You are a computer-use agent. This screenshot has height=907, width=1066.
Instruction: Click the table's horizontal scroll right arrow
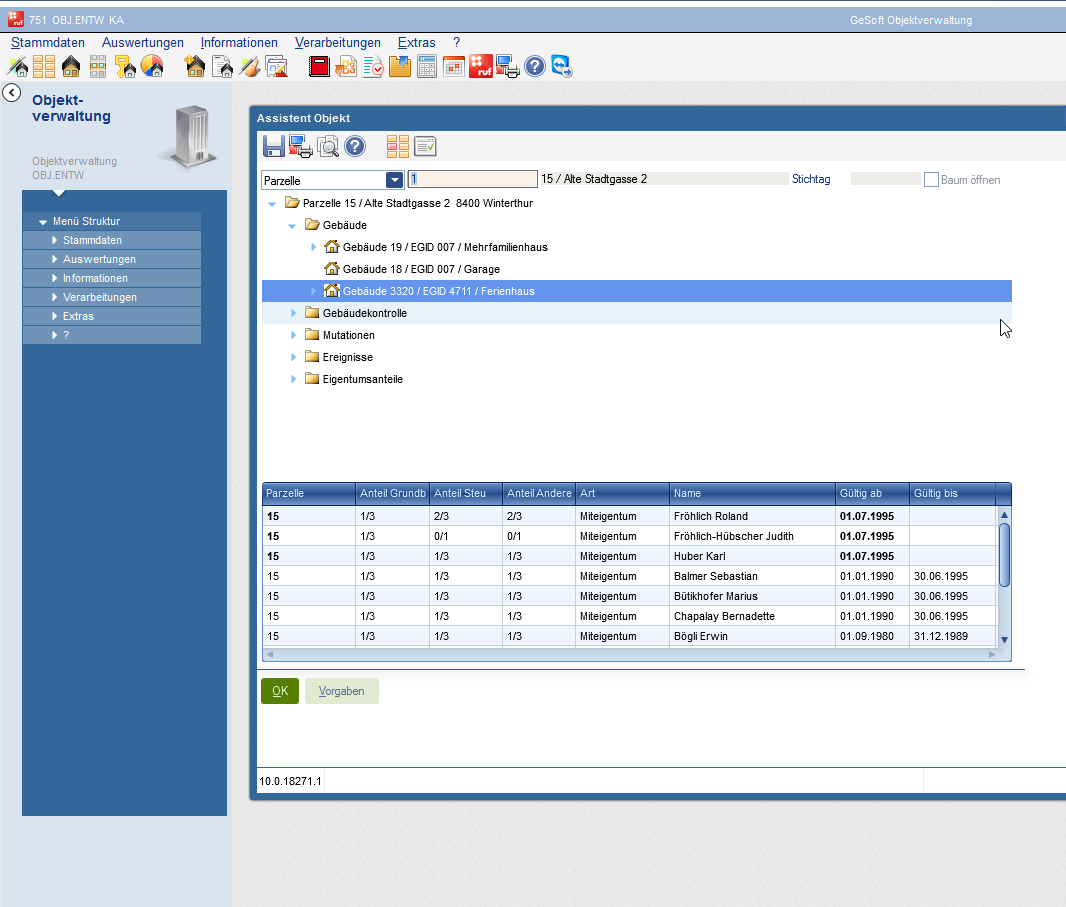pyautogui.click(x=992, y=654)
